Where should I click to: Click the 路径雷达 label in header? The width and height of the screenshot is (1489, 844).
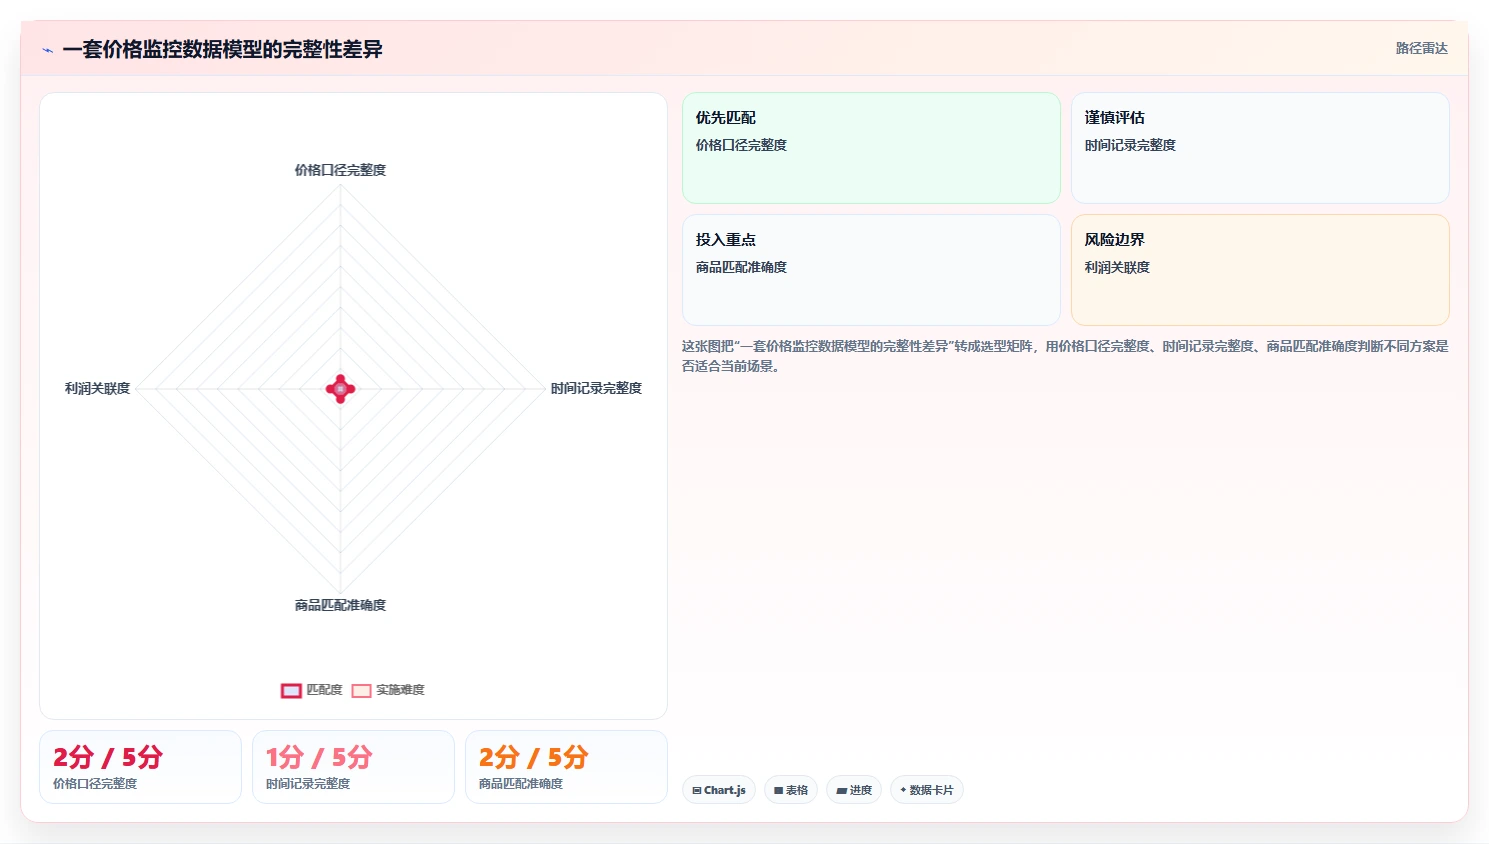click(1421, 48)
